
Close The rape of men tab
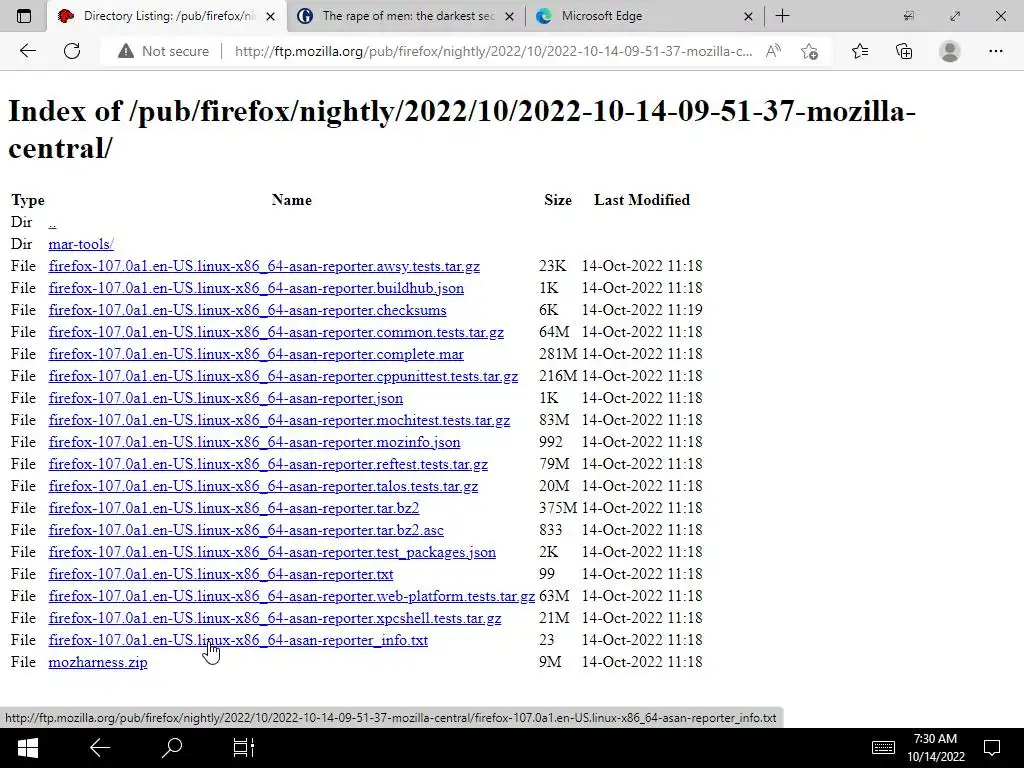click(510, 16)
